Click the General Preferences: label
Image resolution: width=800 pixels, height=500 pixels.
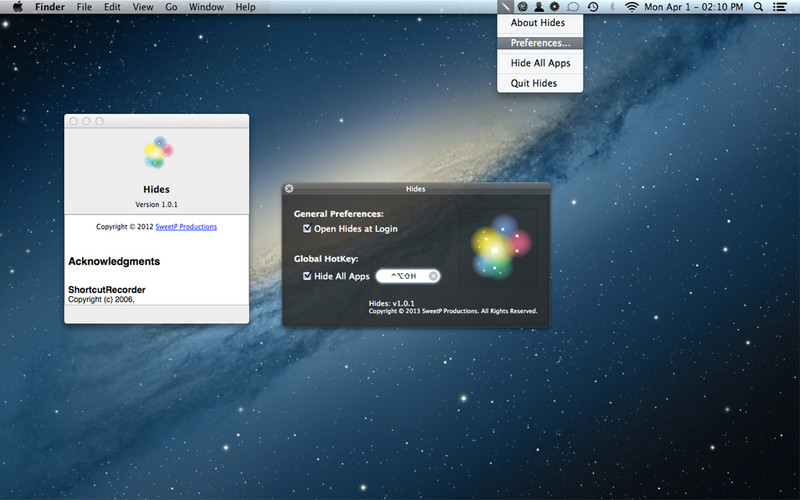click(x=339, y=214)
